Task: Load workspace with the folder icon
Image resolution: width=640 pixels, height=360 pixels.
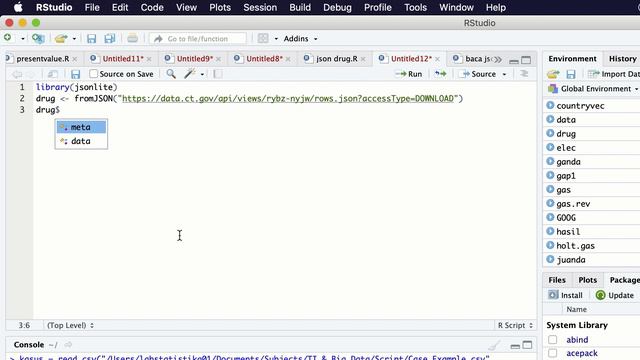Action: point(553,74)
